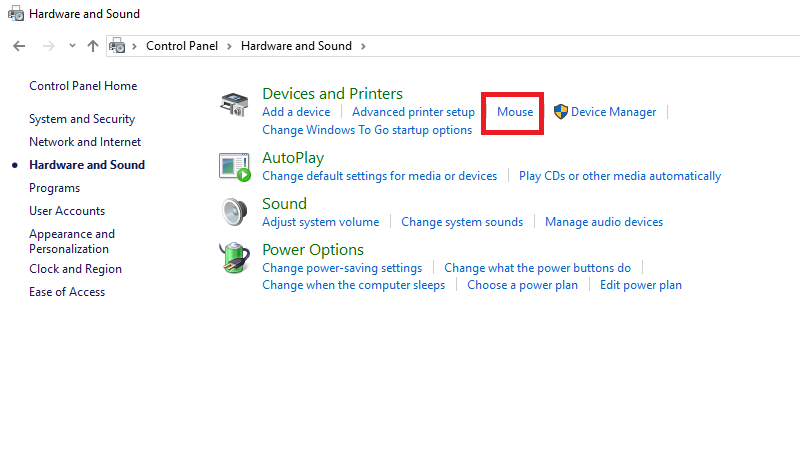Click the Back arrow navigation button
800x450 pixels.
coord(19,46)
